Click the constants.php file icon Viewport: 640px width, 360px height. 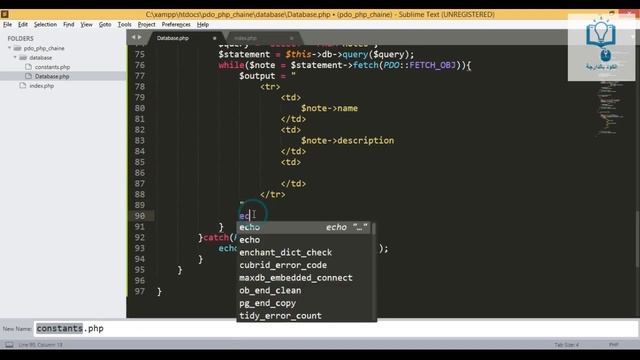tap(28, 67)
